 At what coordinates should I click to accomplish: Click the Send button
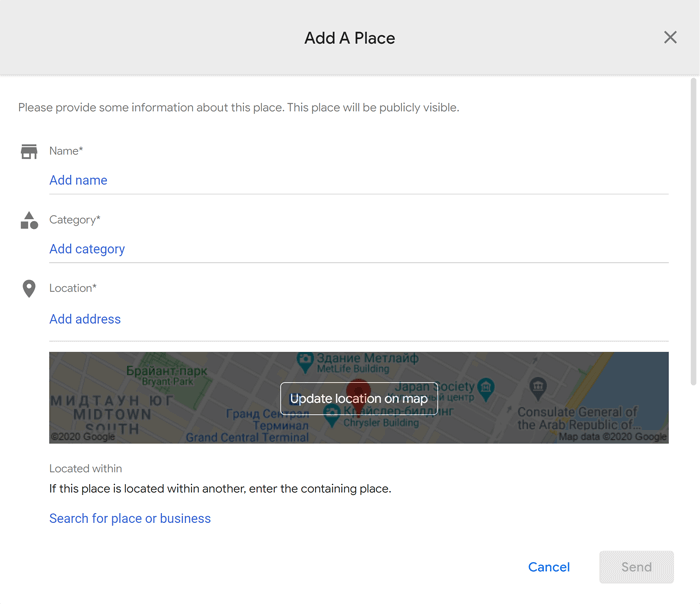(x=636, y=567)
